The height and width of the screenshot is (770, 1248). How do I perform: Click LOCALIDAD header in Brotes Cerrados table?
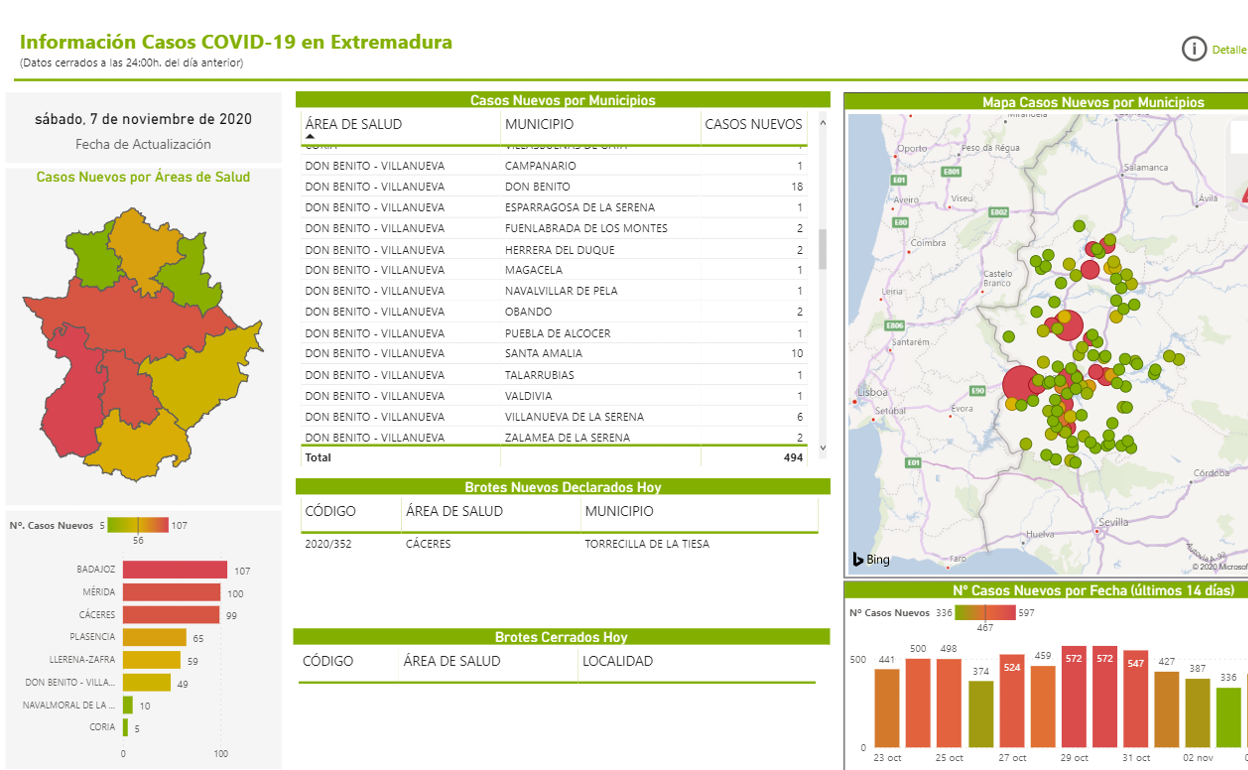pyautogui.click(x=618, y=661)
